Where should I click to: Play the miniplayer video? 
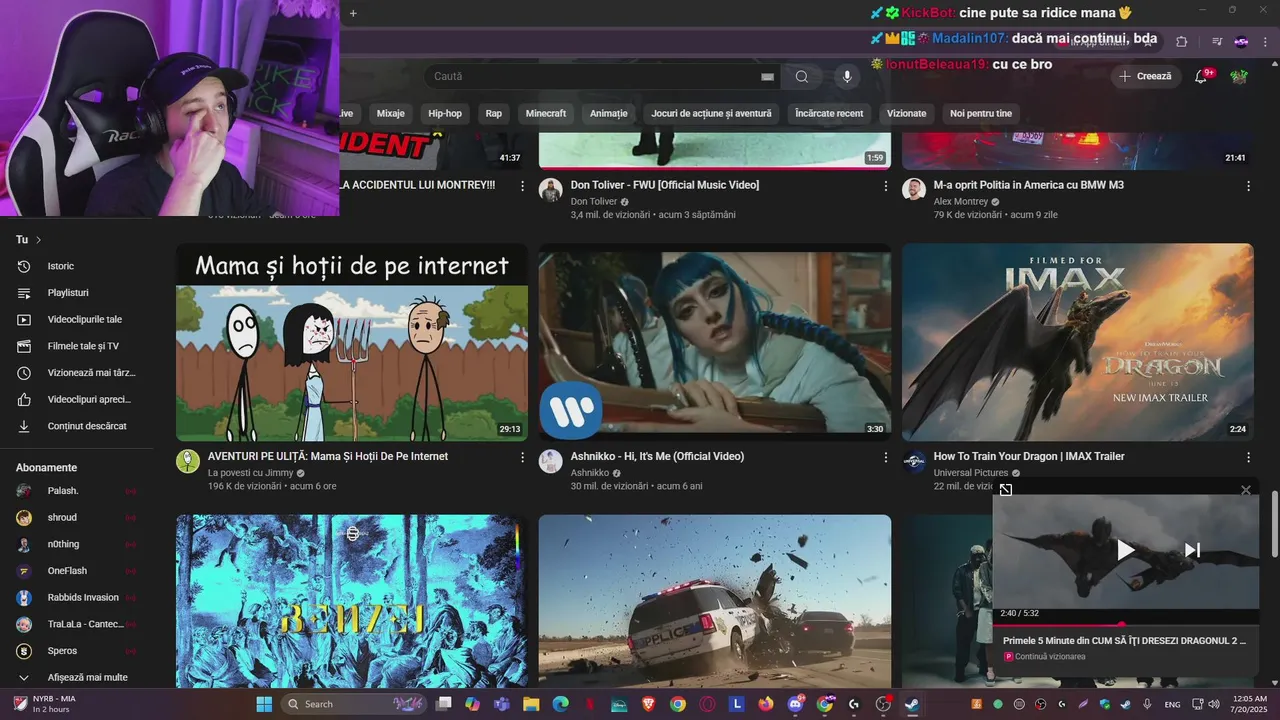click(1125, 550)
